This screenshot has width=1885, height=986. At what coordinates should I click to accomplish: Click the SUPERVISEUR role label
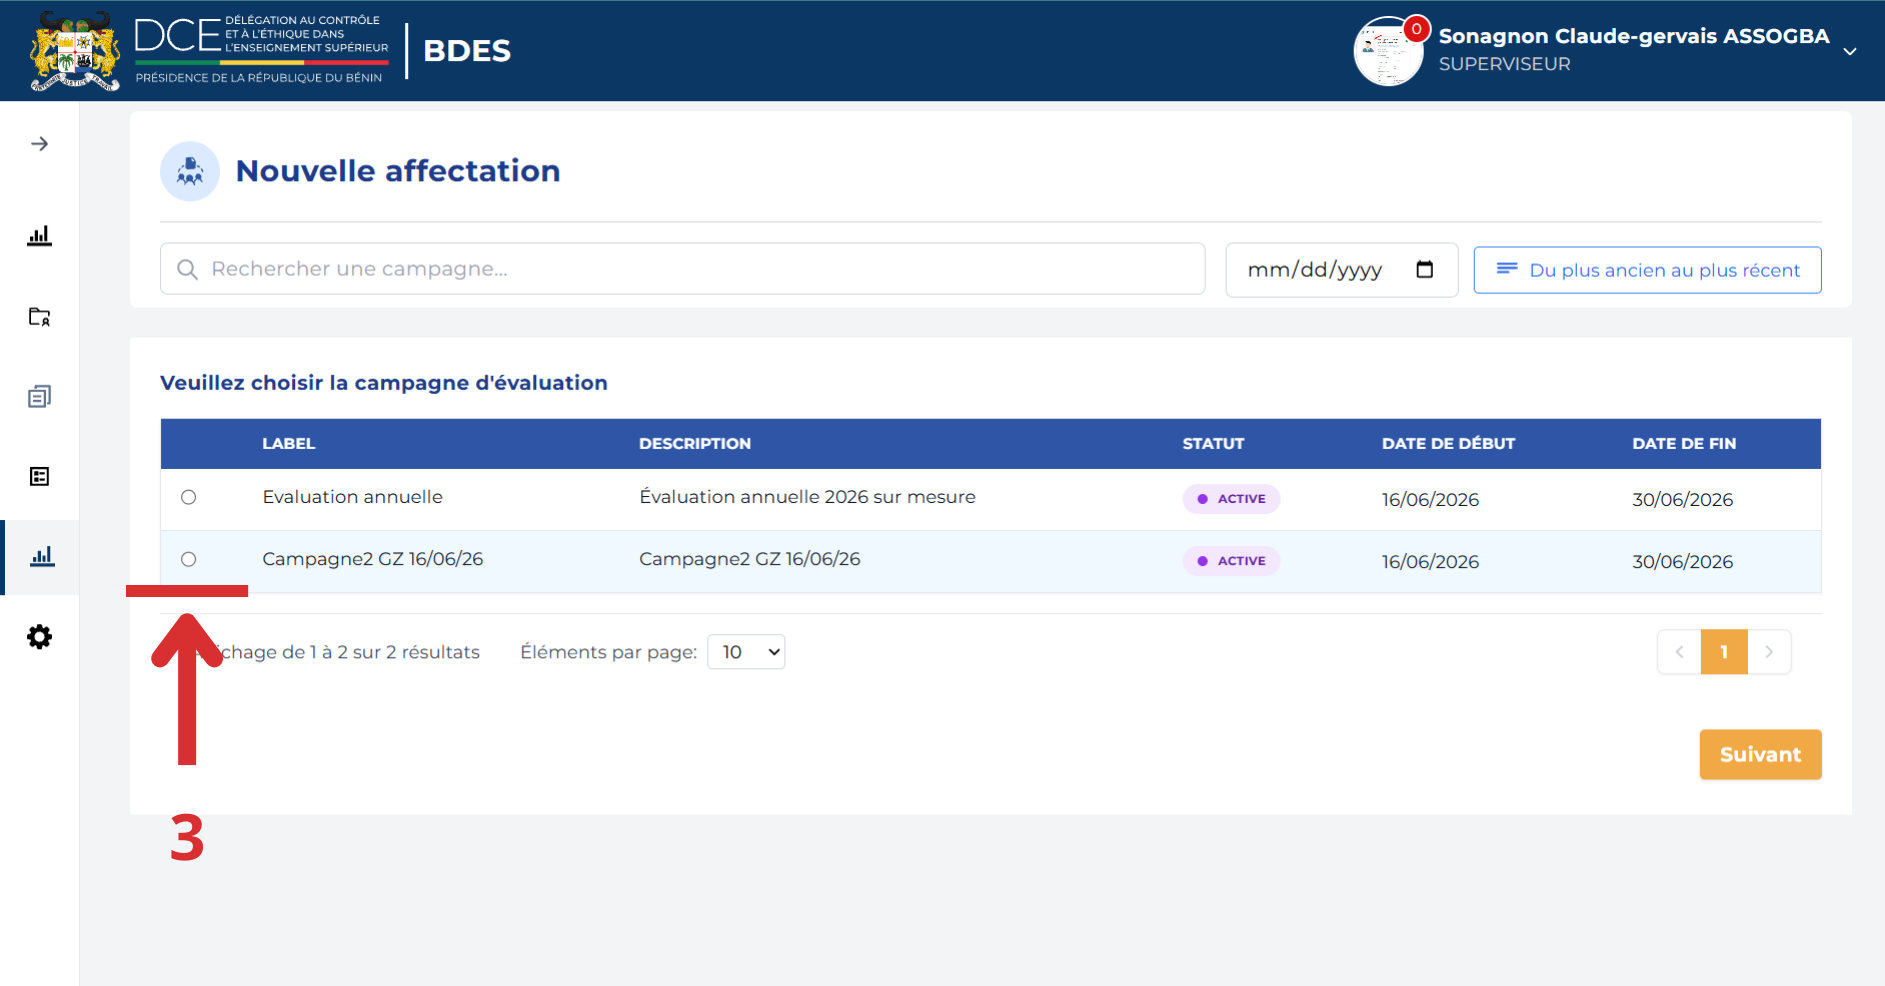(1504, 64)
